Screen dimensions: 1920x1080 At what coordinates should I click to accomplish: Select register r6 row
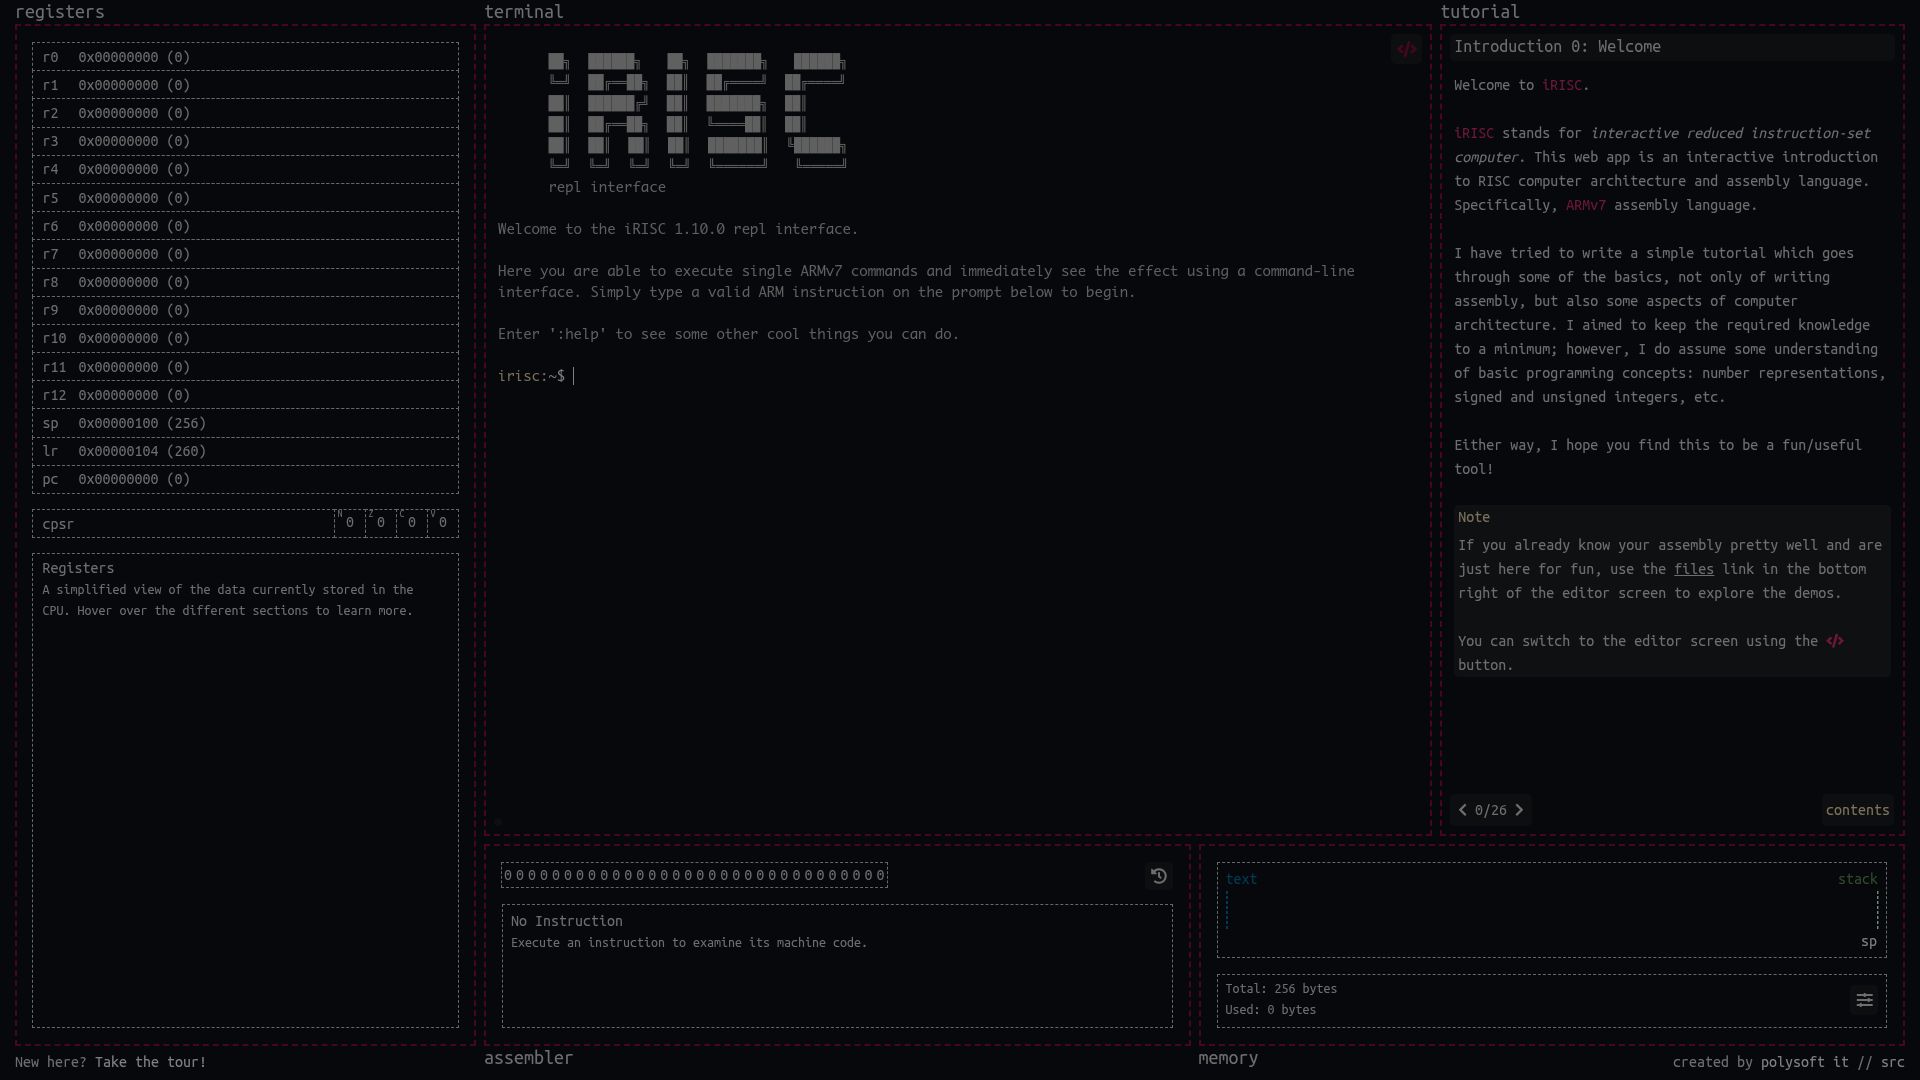point(245,226)
